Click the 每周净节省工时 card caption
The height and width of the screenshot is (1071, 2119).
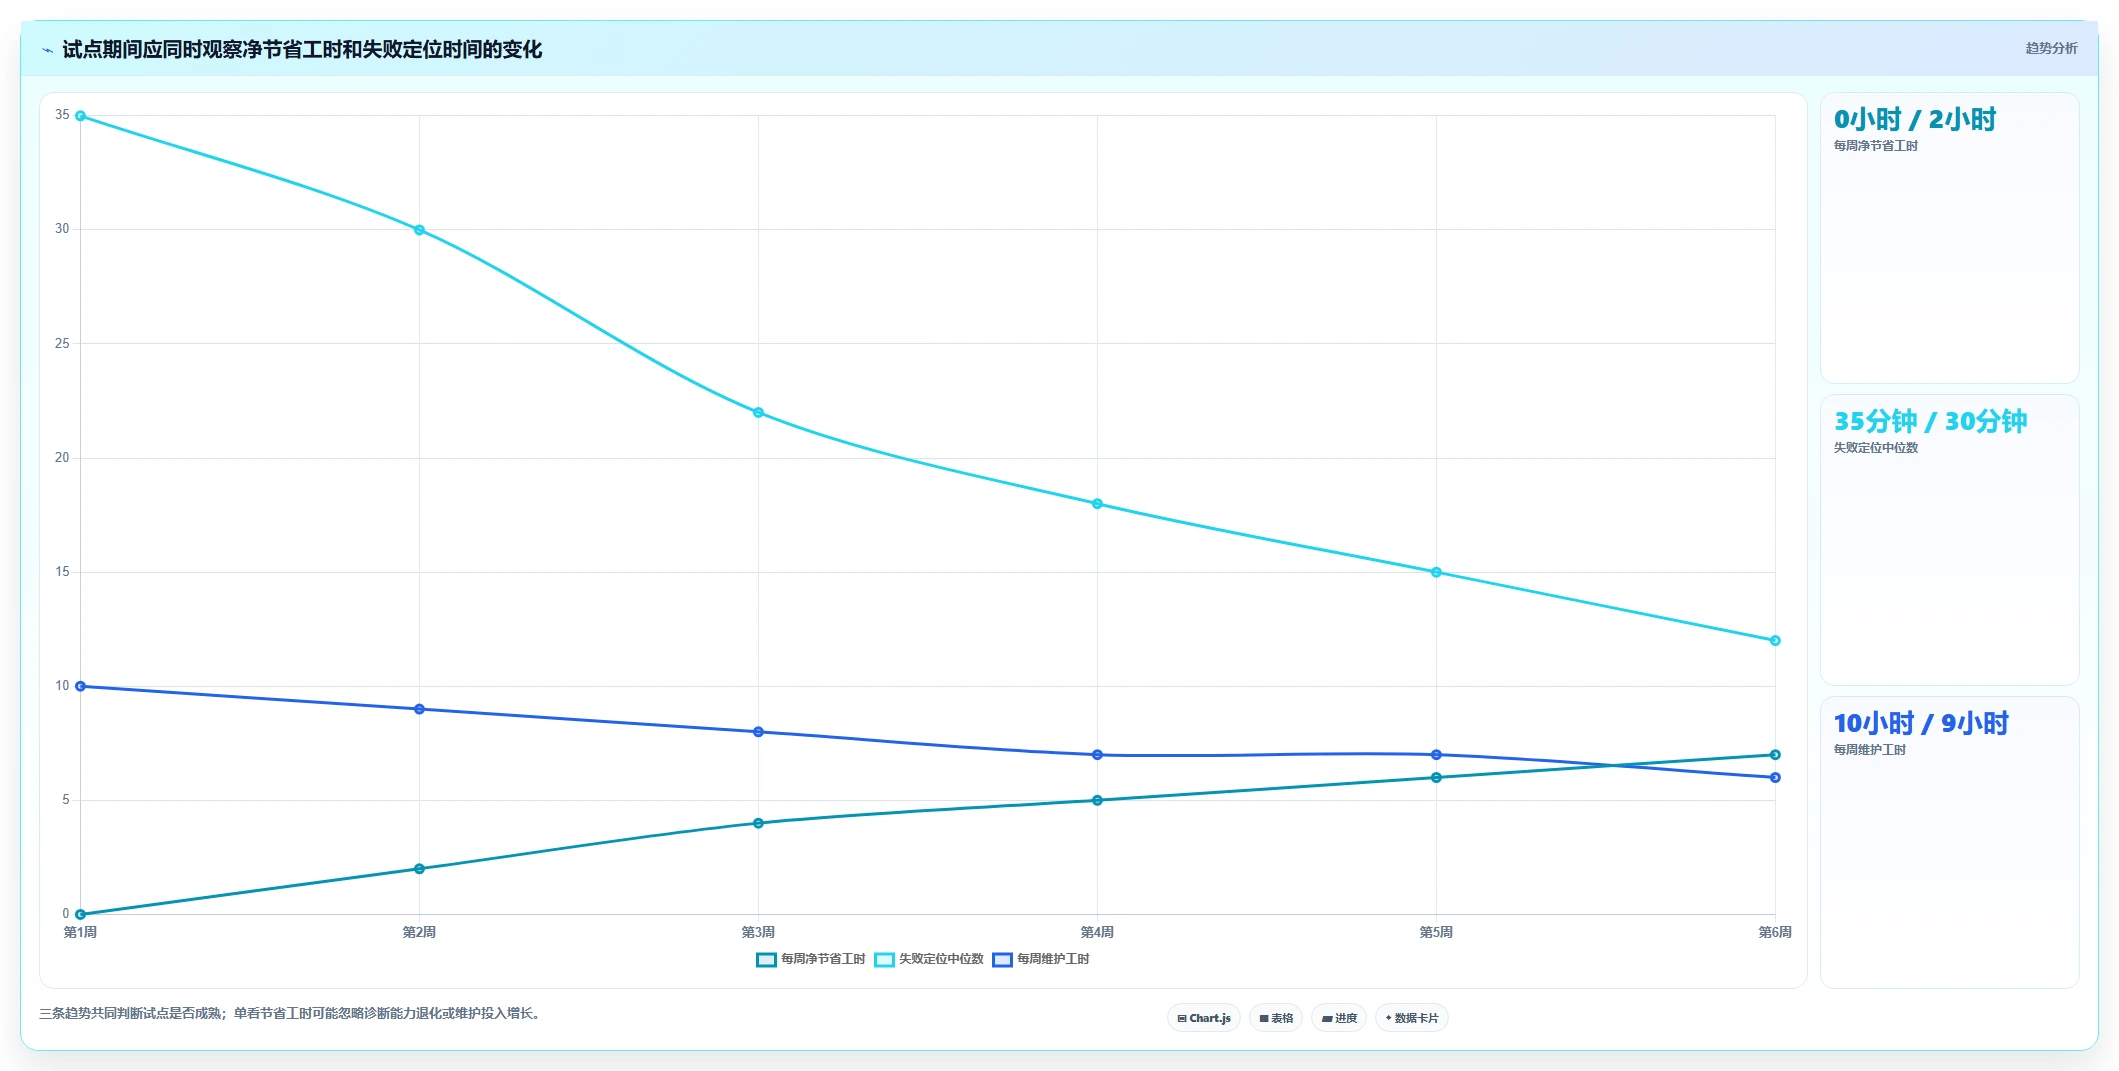pos(1875,146)
